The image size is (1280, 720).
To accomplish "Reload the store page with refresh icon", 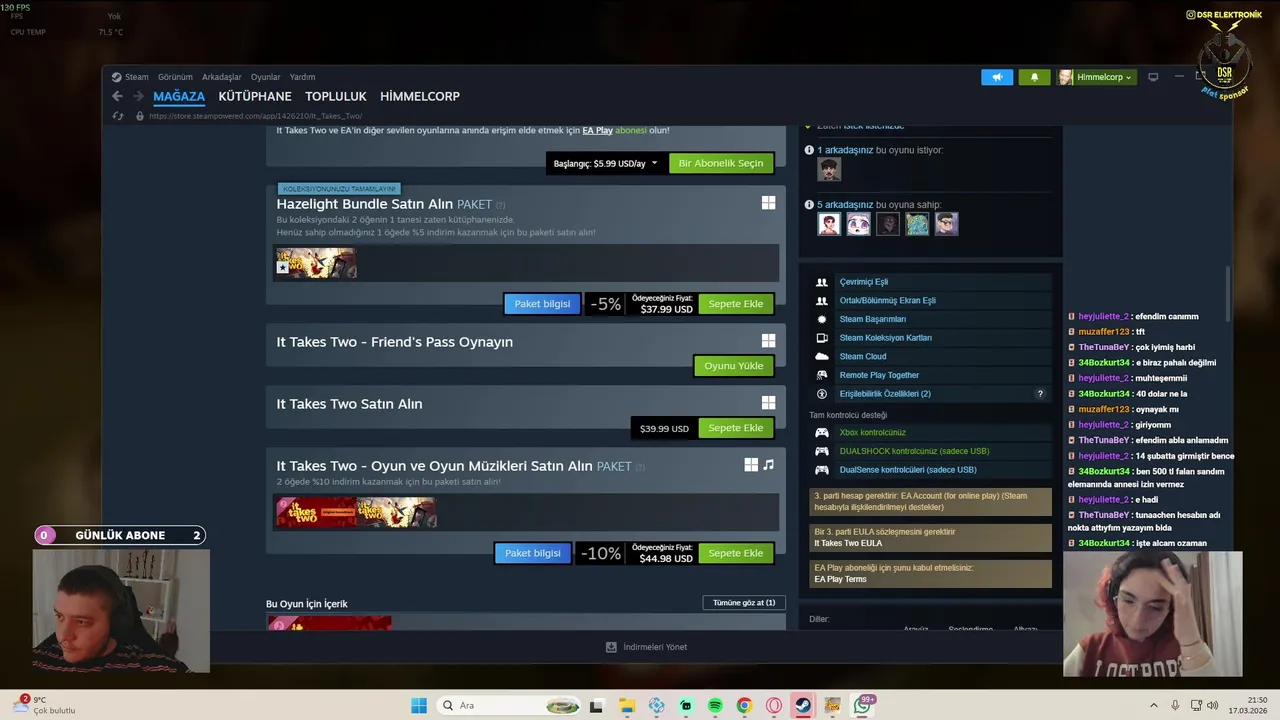I will point(117,116).
